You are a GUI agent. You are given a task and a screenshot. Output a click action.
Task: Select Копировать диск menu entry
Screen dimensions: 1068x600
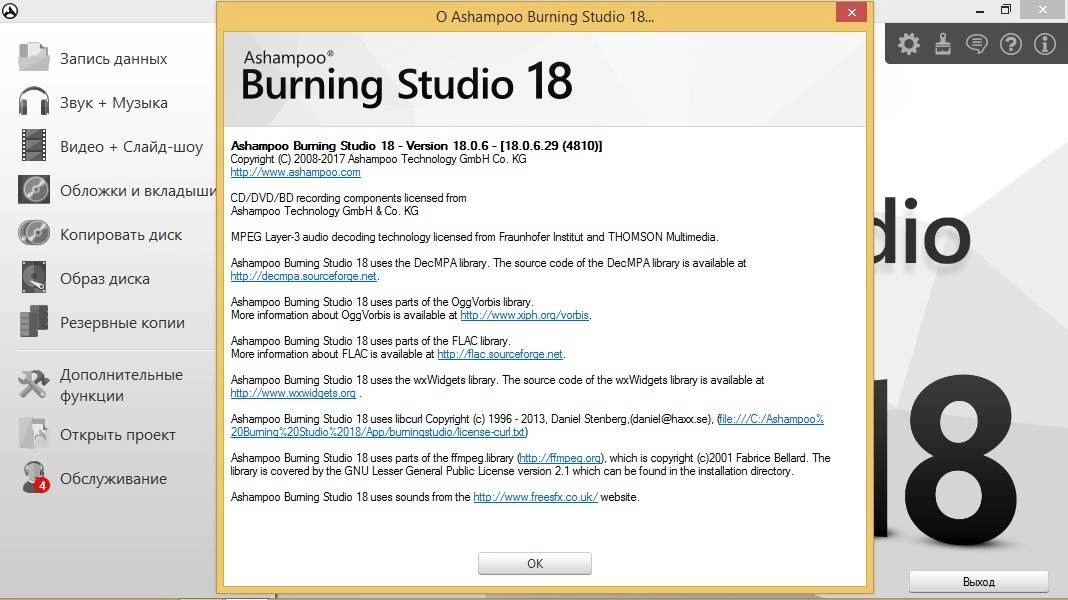coord(121,235)
